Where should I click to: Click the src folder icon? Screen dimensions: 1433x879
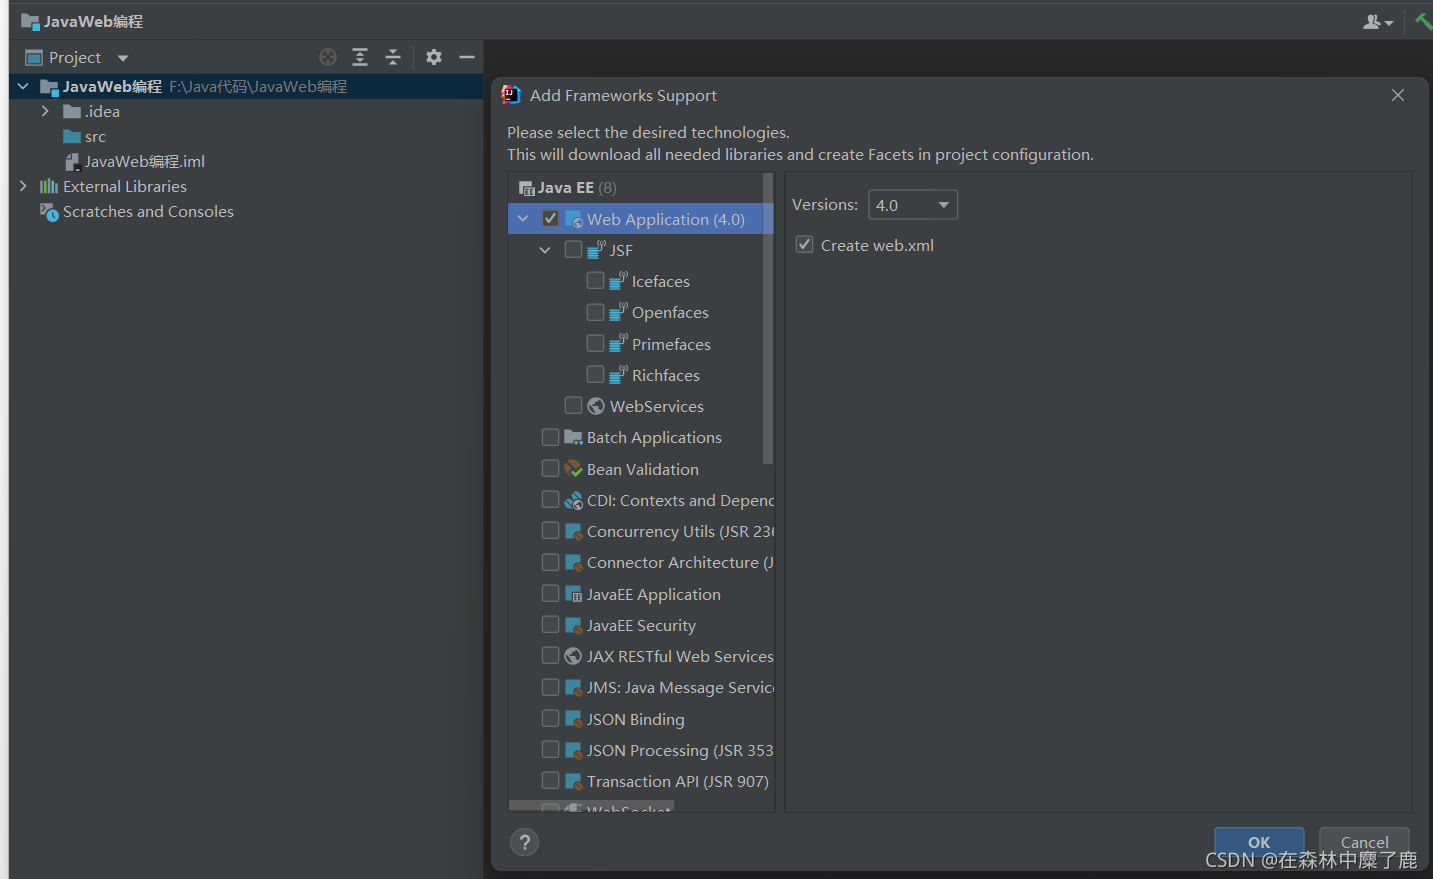tap(72, 136)
